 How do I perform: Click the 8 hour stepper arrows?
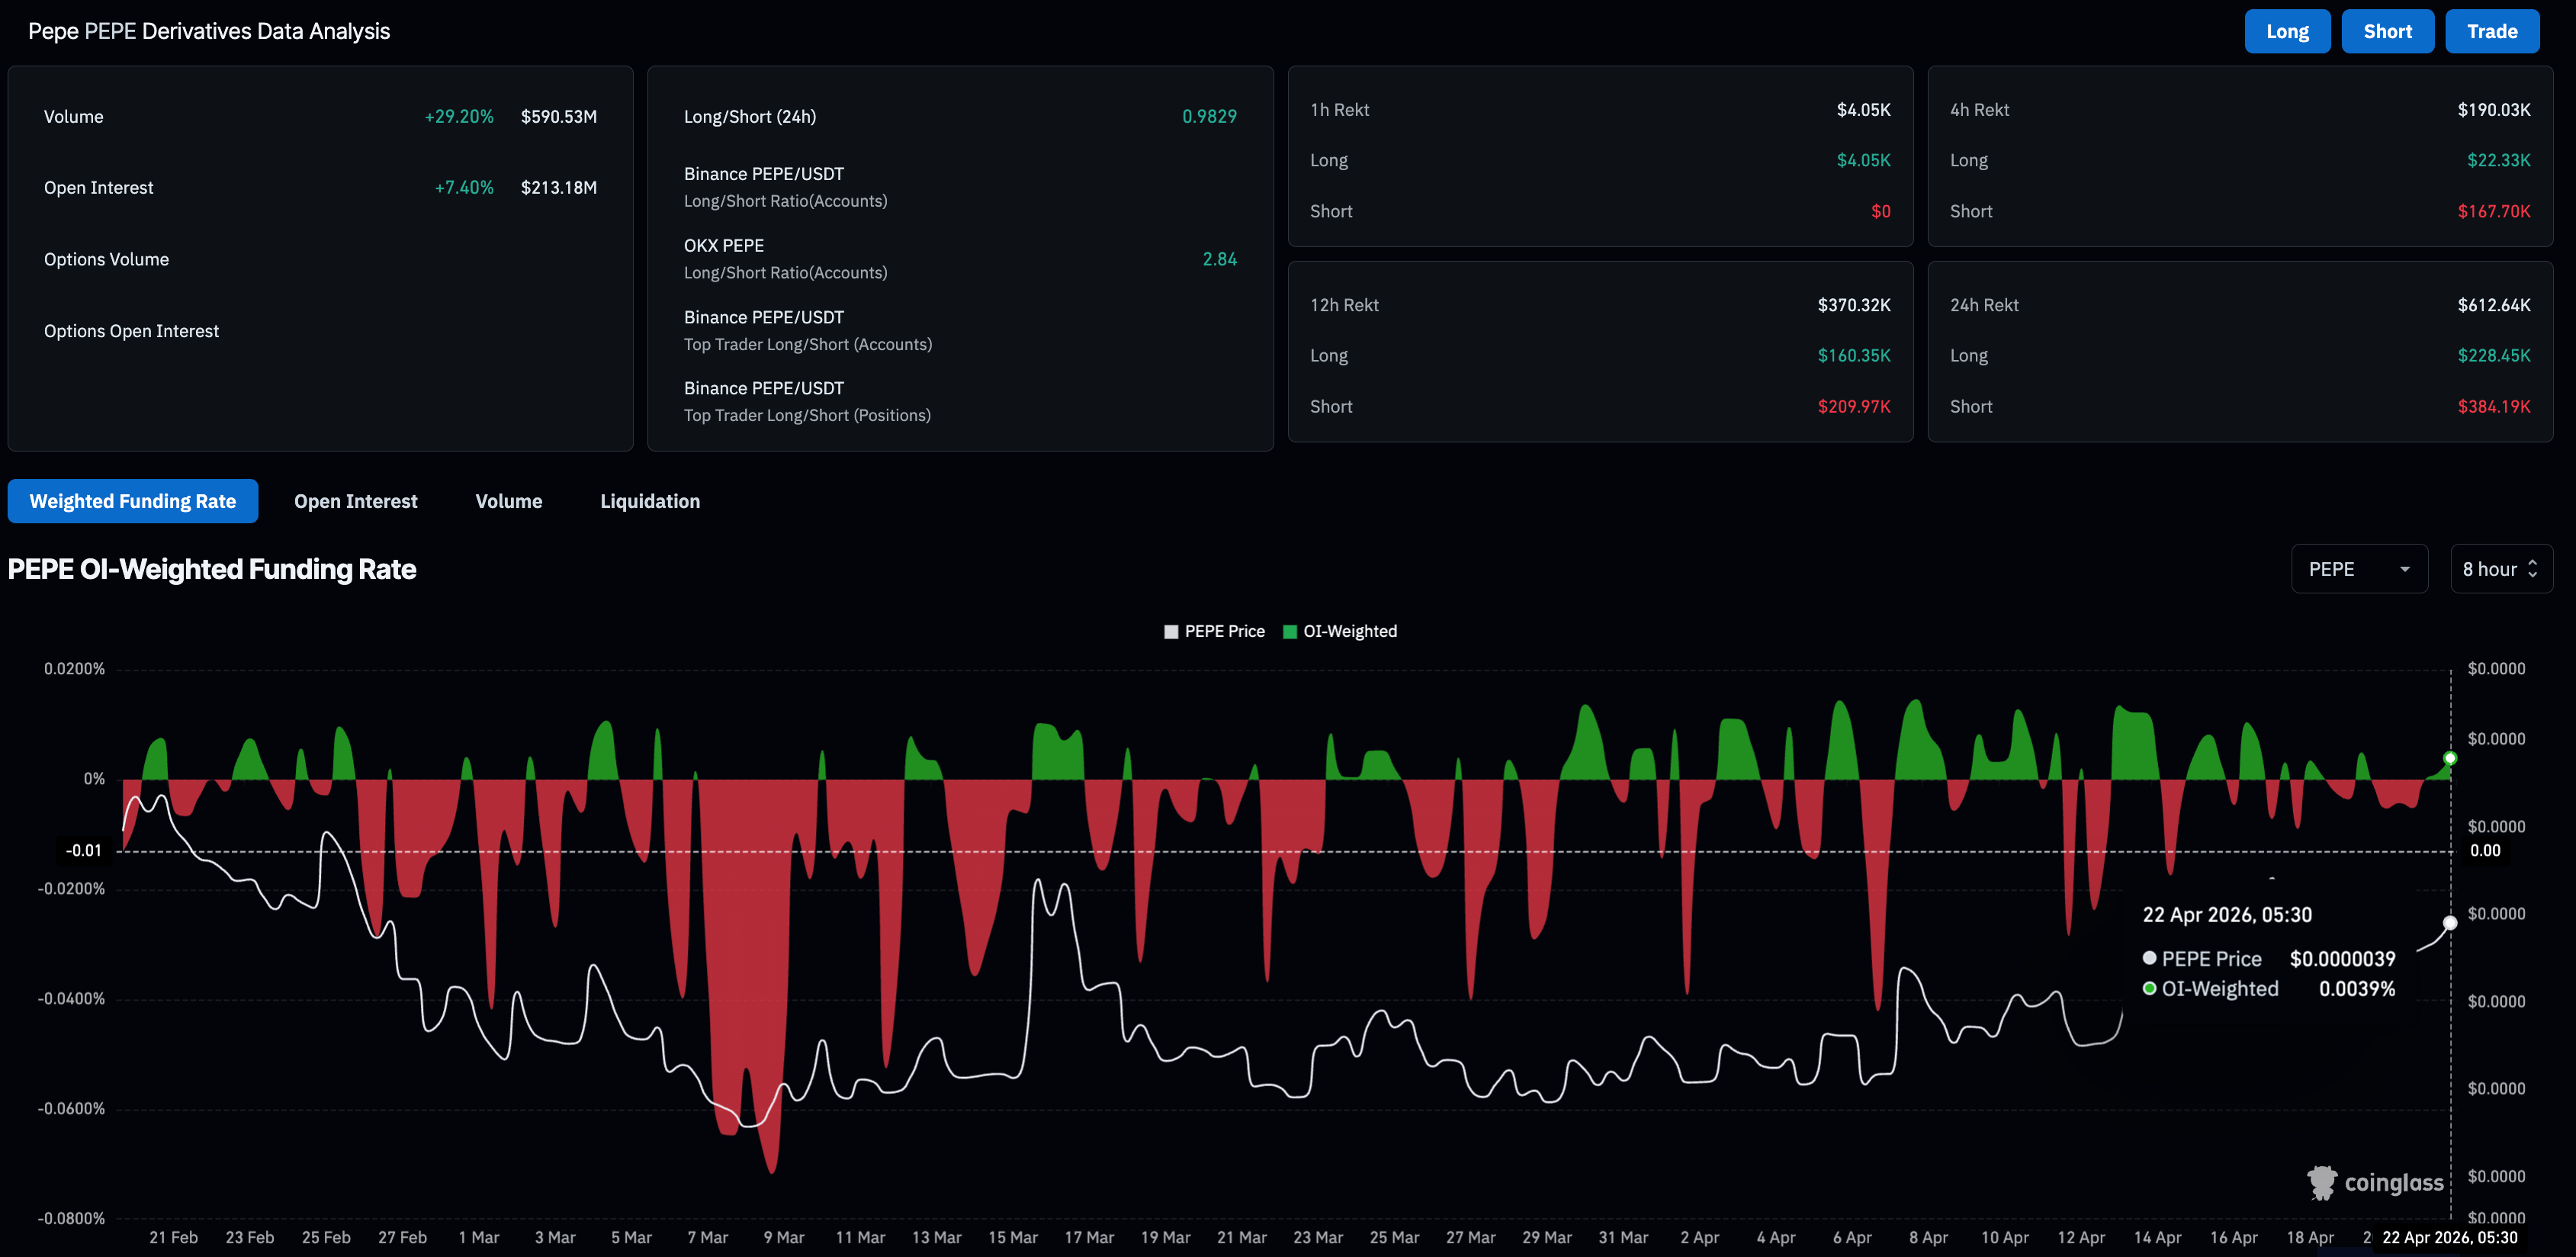click(2532, 569)
